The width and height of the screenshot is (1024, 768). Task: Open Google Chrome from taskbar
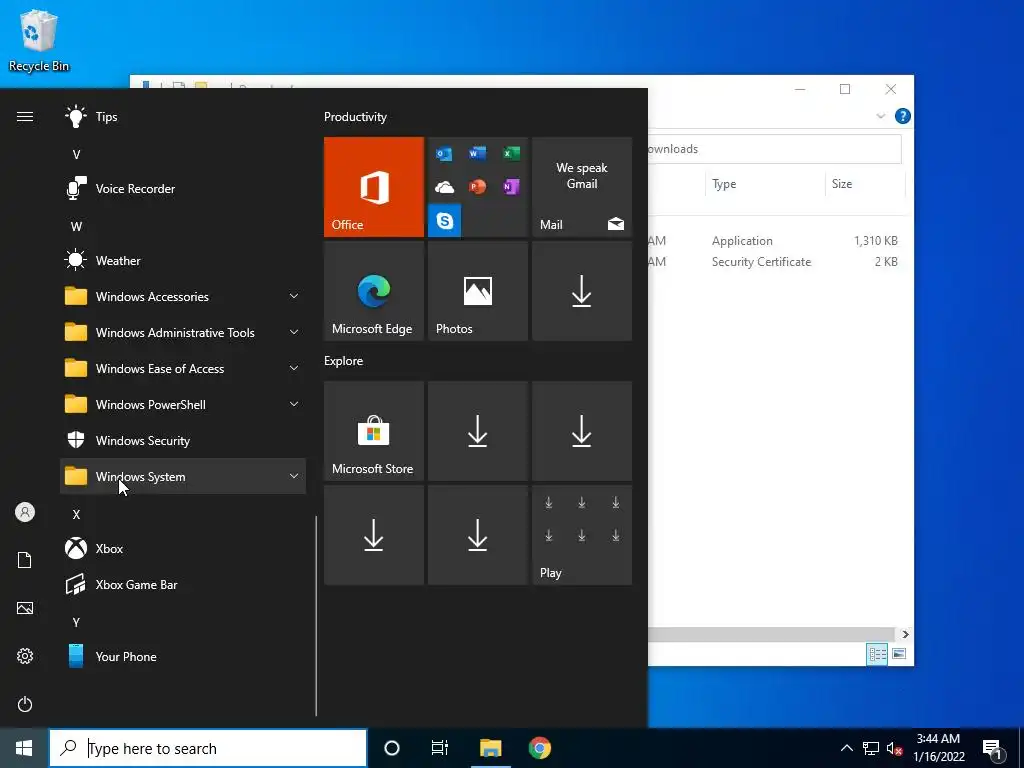[x=539, y=748]
